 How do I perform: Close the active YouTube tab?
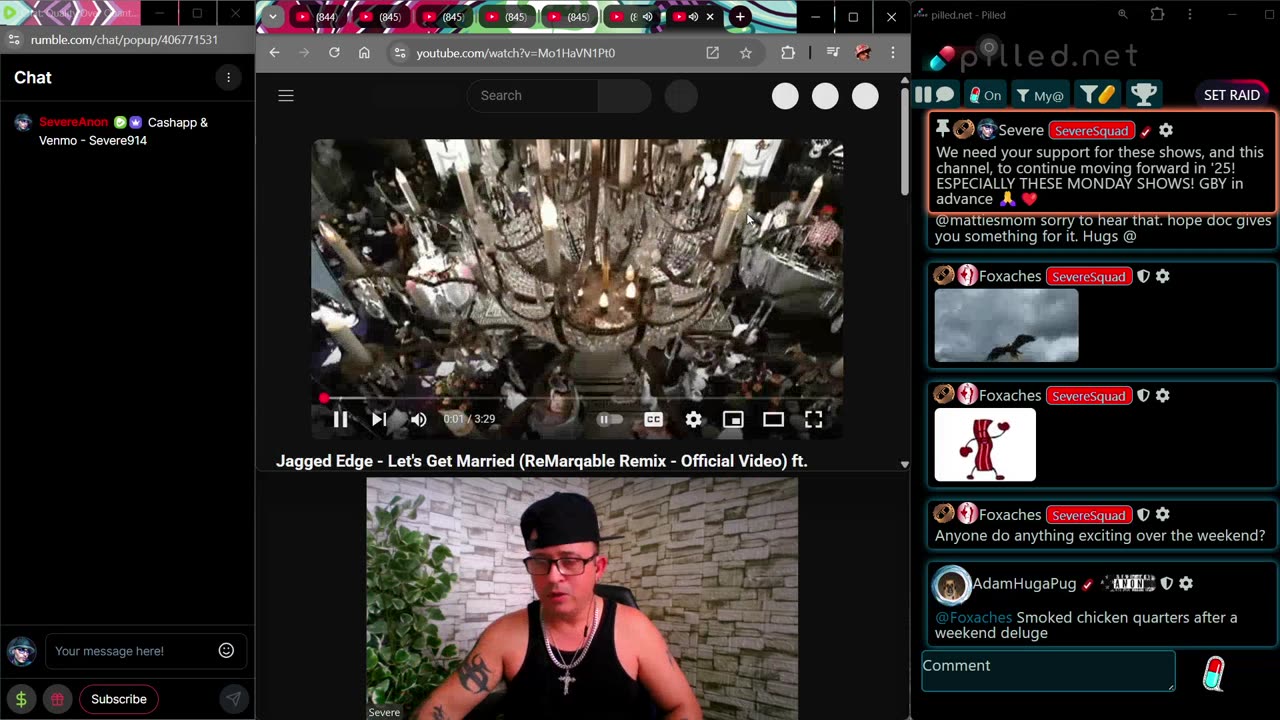pyautogui.click(x=711, y=17)
